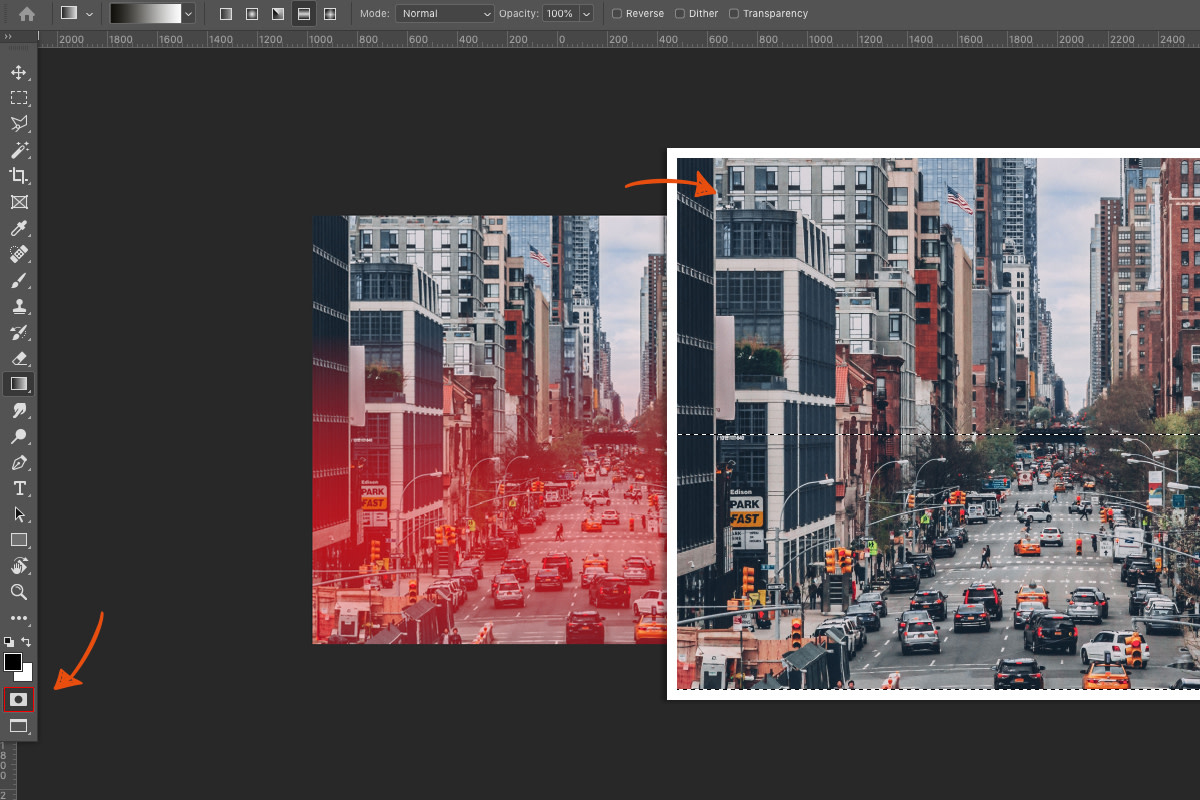
Task: Select the Spot Healing Brush tool
Action: coord(18,254)
